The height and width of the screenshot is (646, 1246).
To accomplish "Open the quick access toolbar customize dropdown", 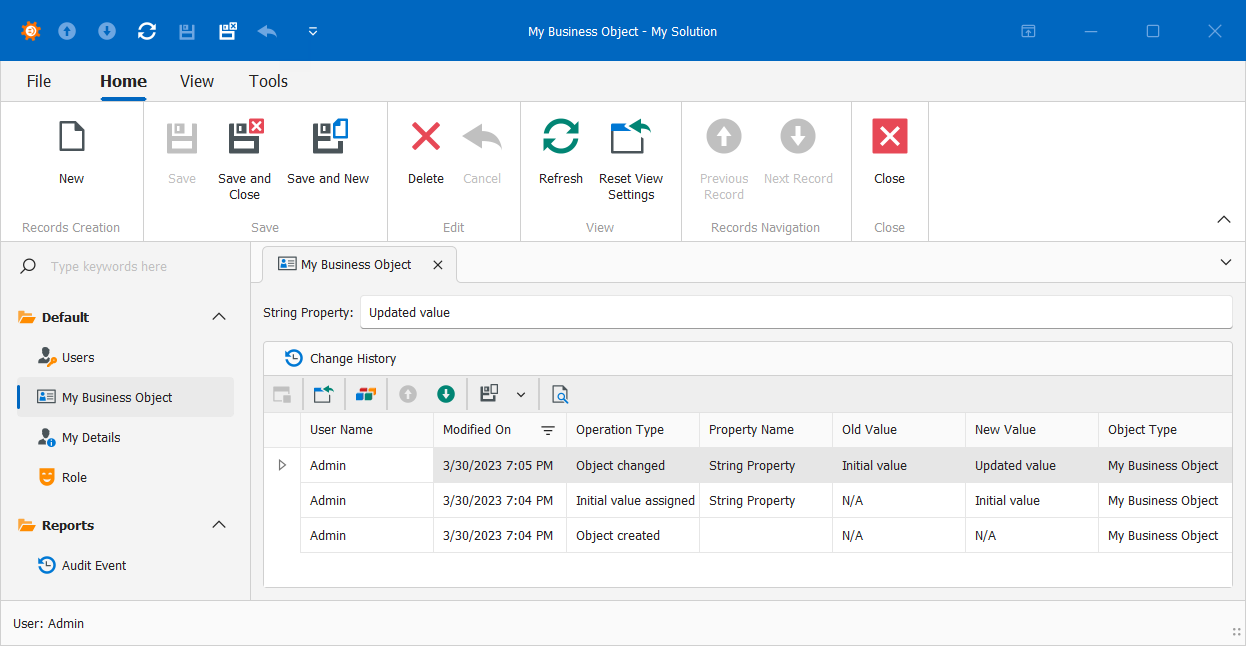I will coord(313,31).
